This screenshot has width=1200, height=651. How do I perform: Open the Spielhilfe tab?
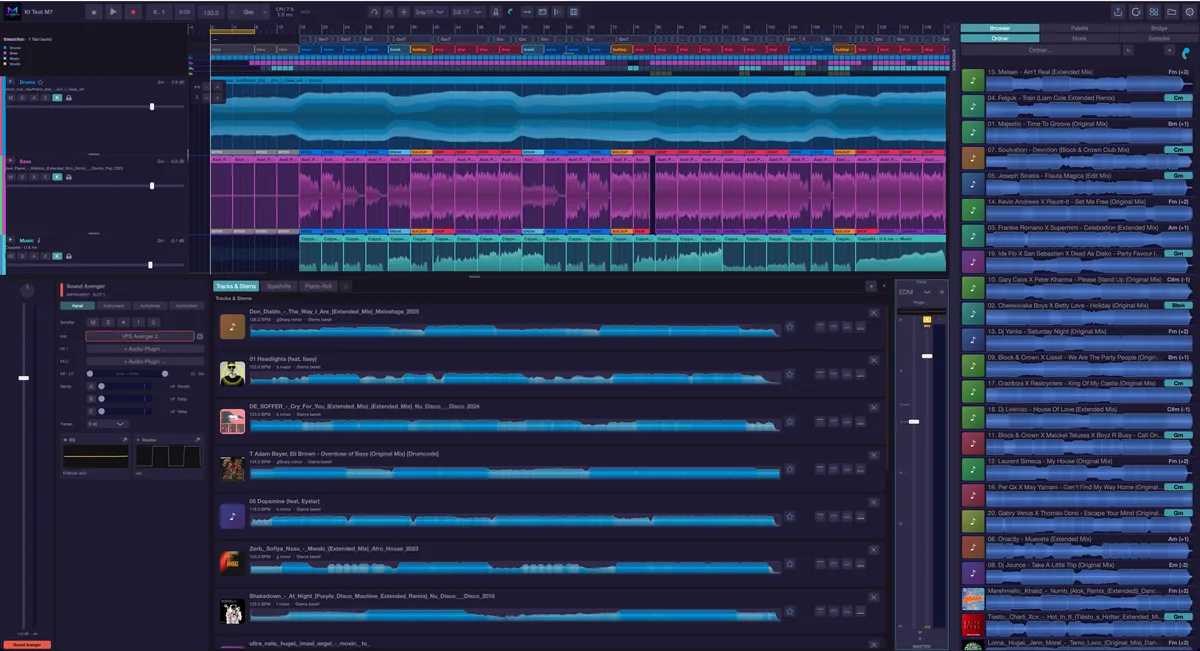coord(279,286)
